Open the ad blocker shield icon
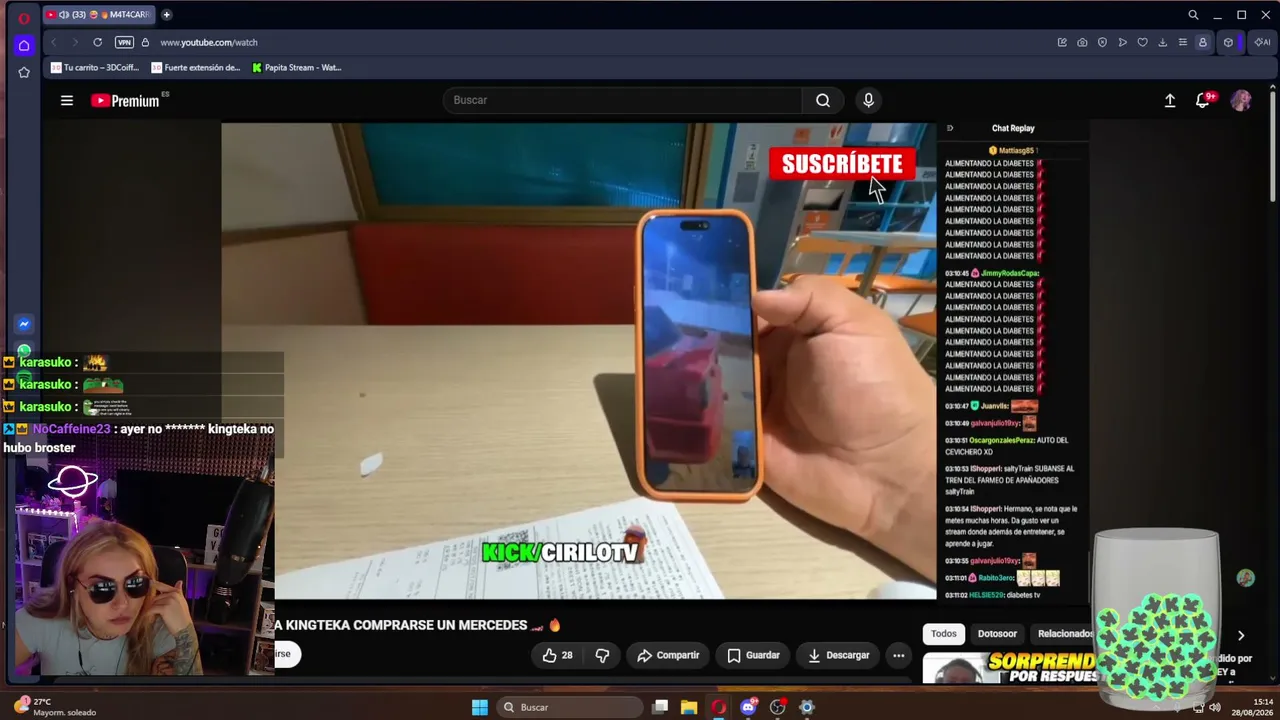The width and height of the screenshot is (1280, 720). [1102, 42]
